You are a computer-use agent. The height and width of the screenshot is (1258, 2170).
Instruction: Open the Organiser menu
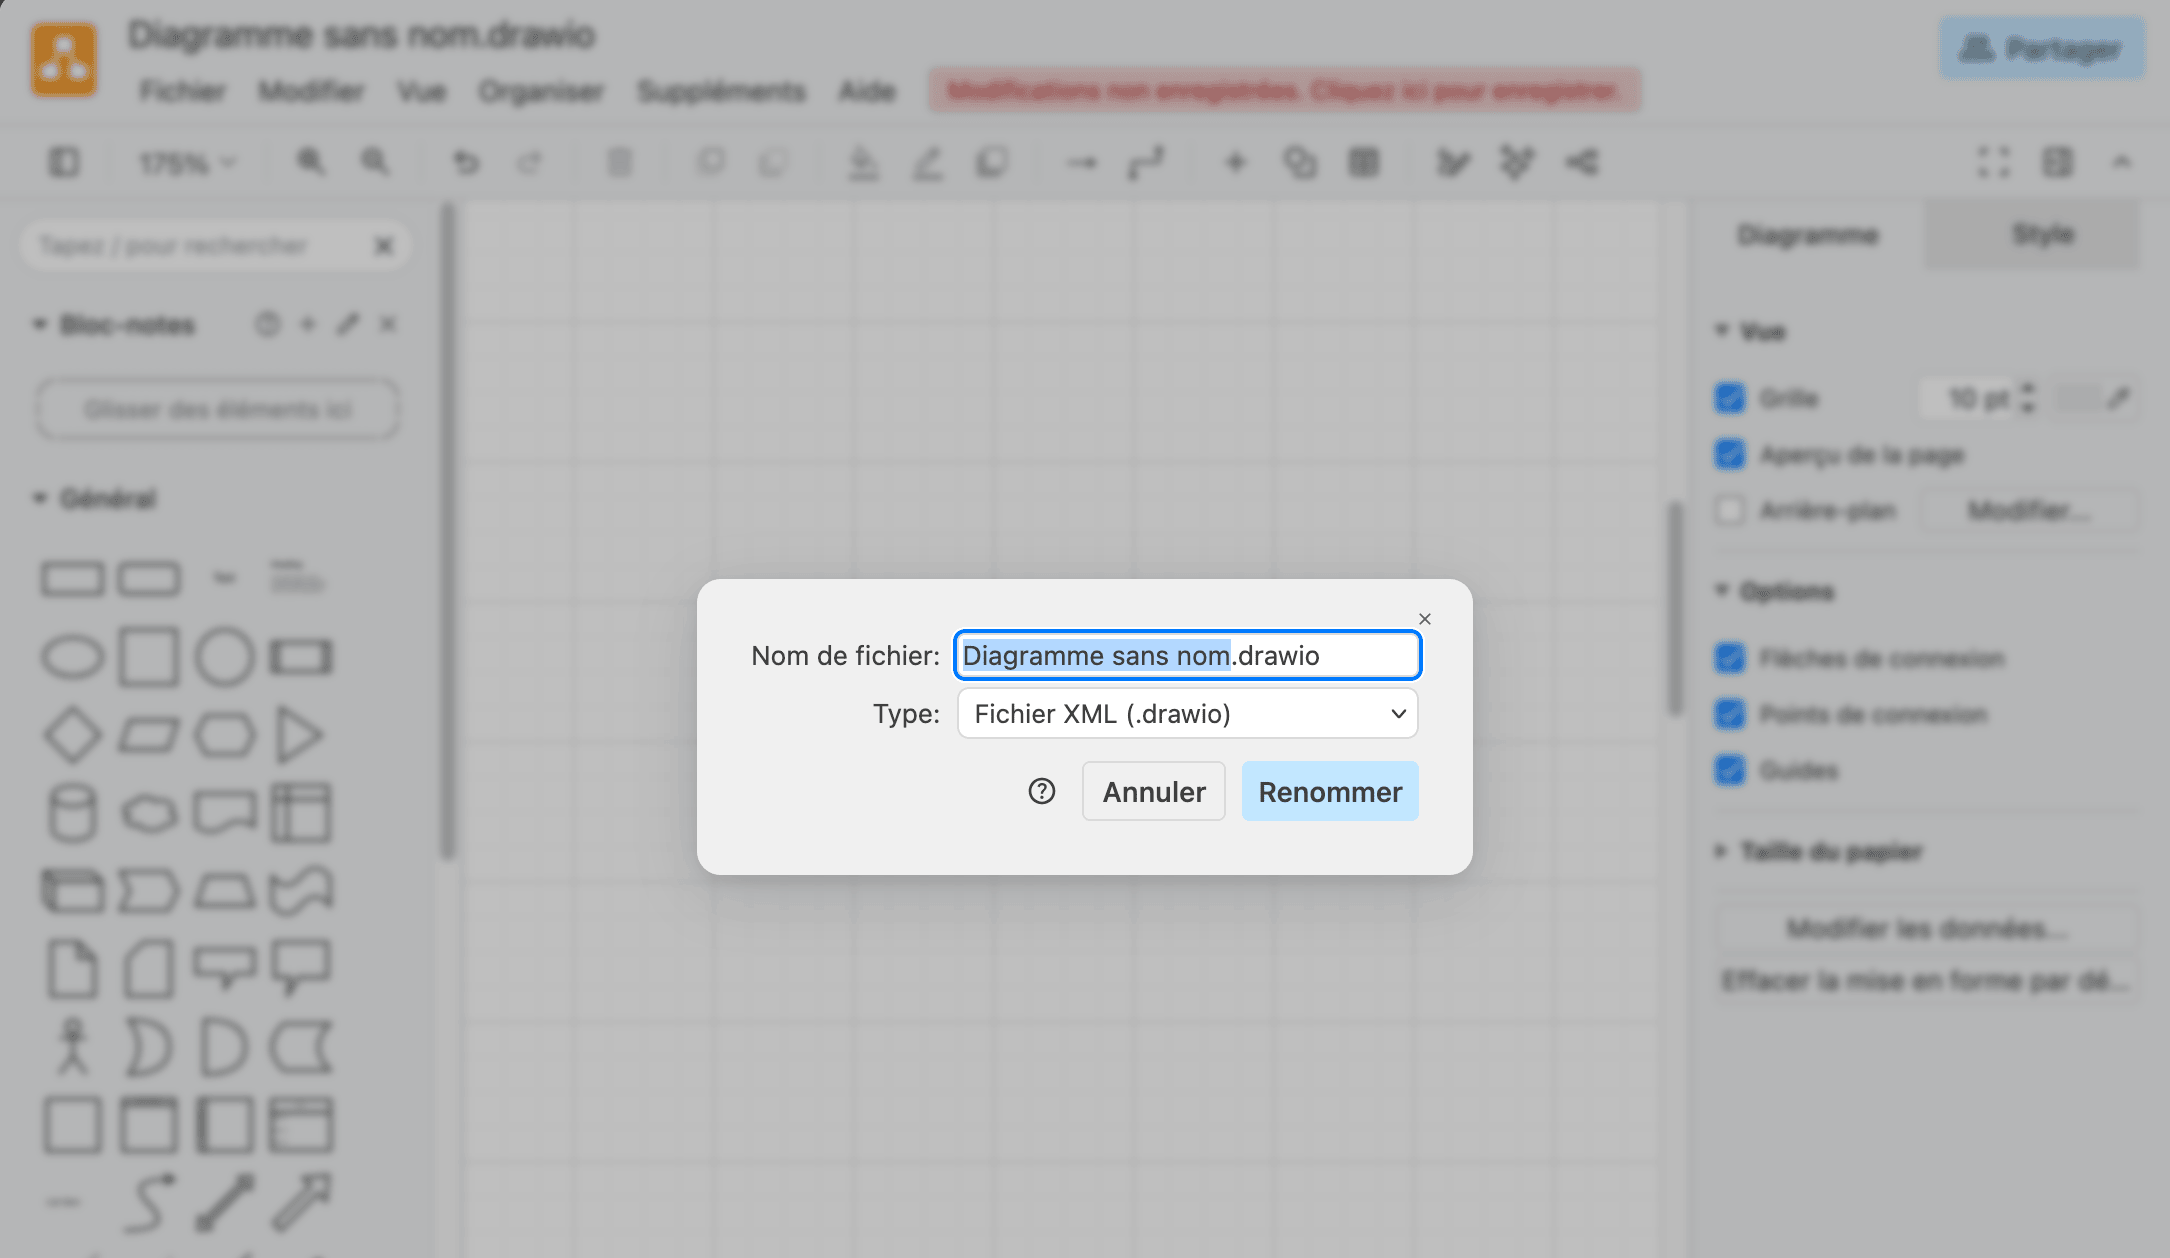(541, 91)
